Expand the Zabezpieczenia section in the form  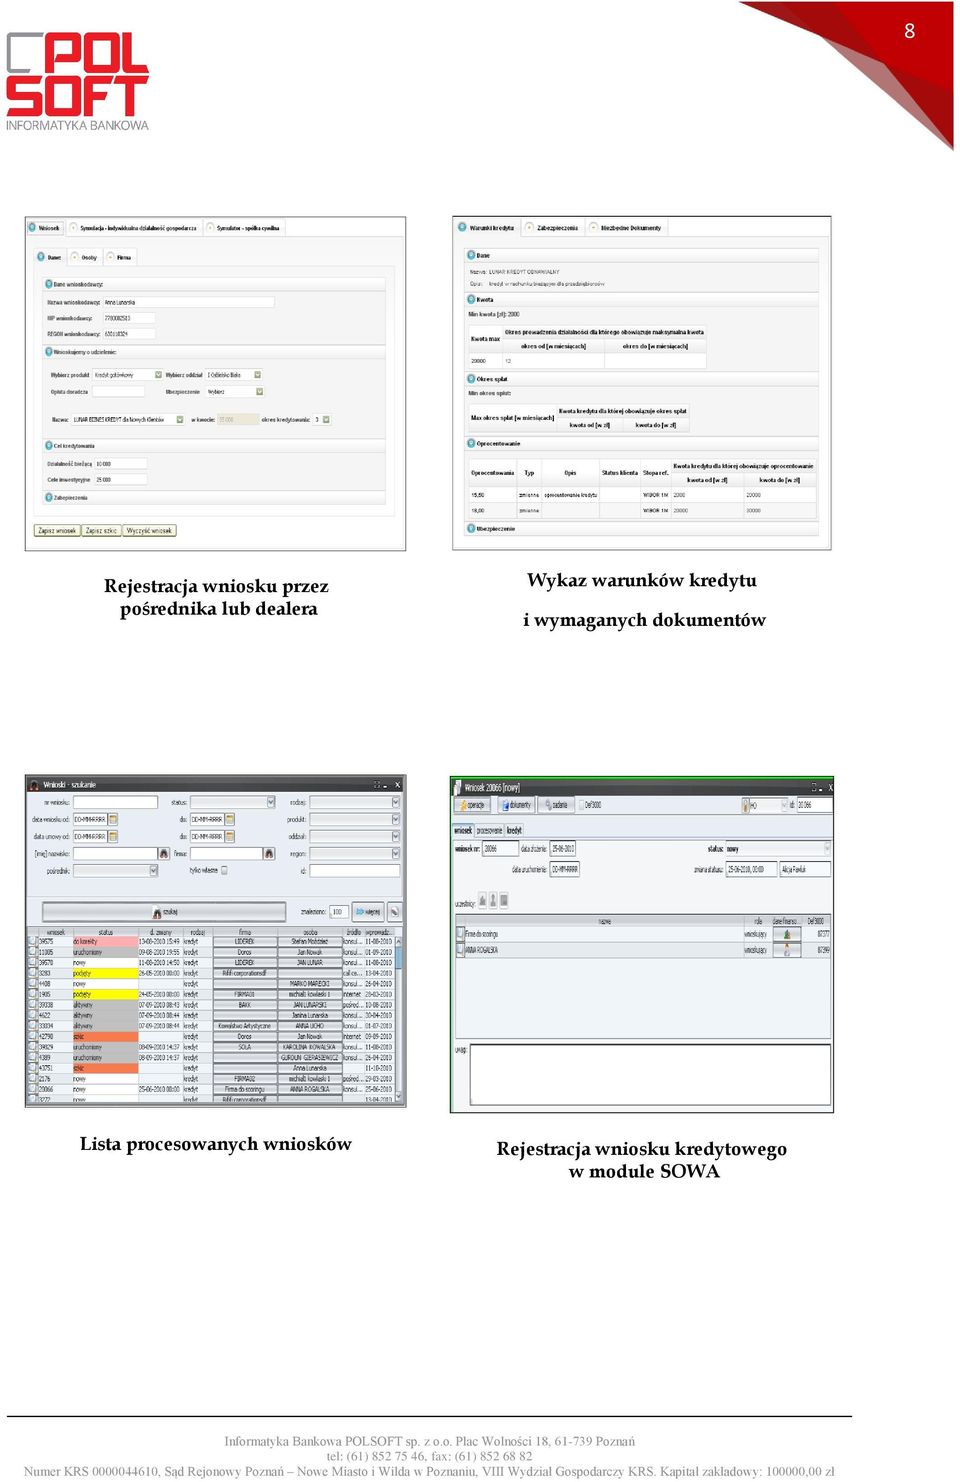(x=48, y=497)
